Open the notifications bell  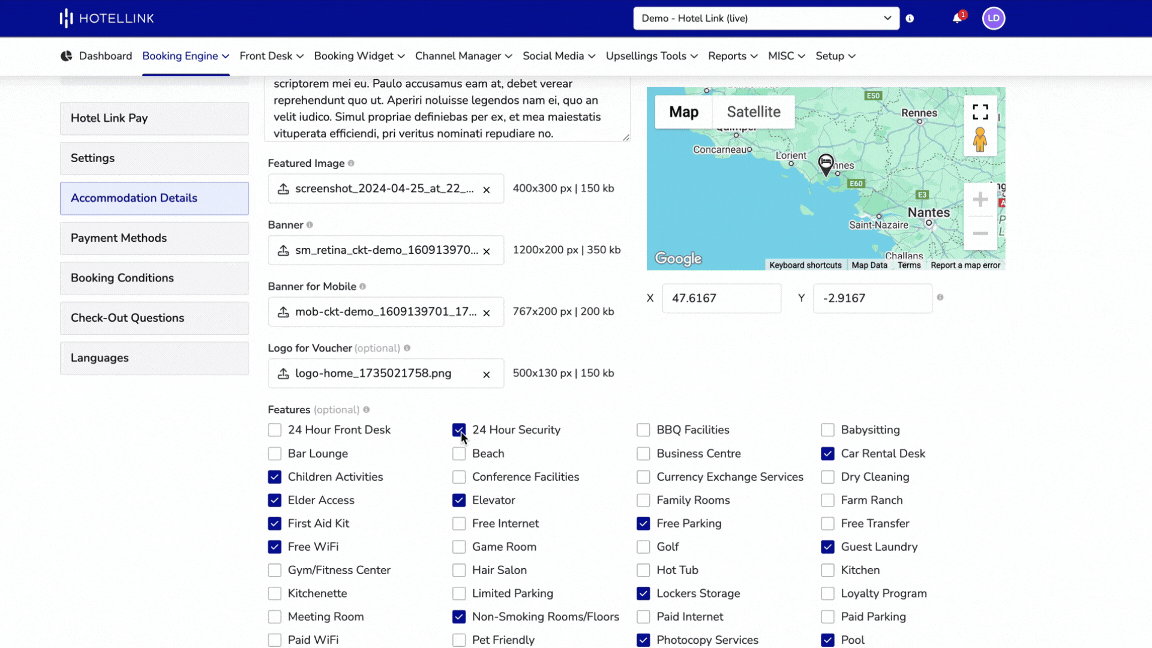pos(957,18)
